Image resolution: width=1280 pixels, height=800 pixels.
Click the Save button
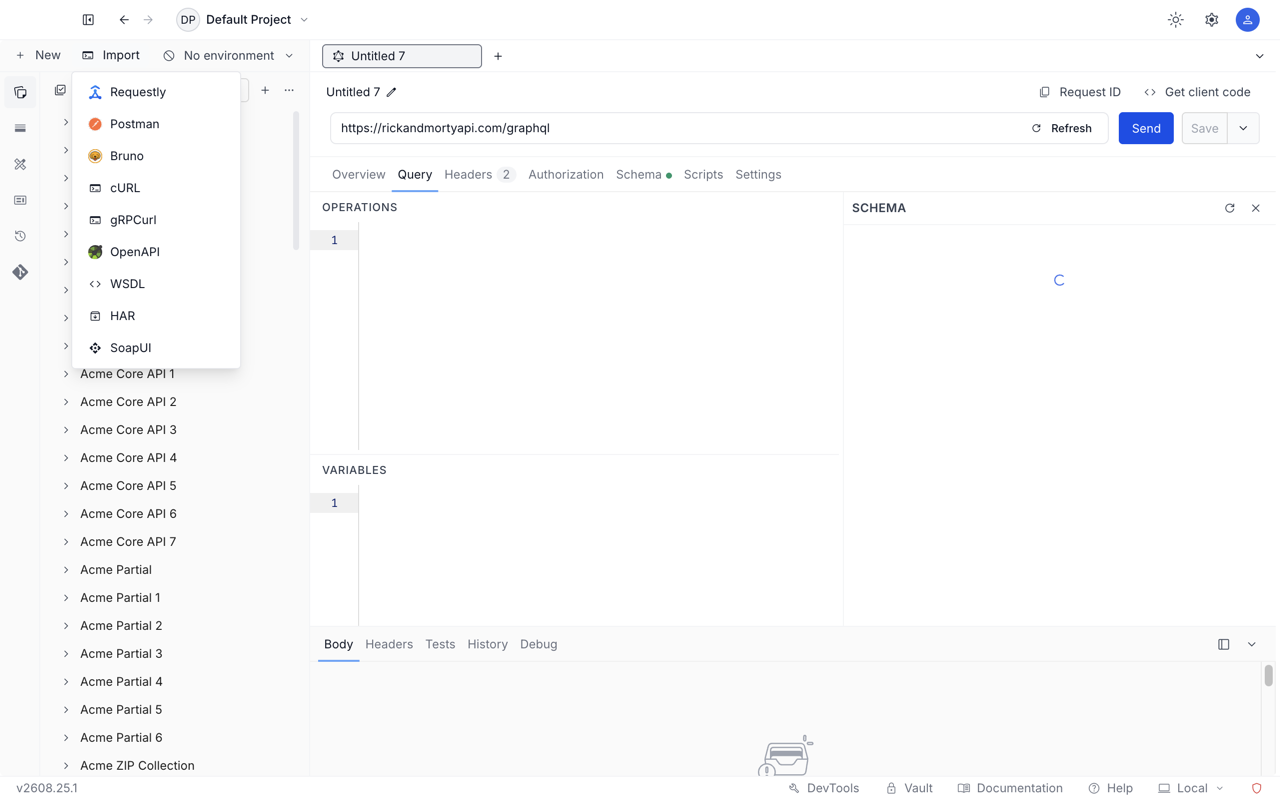(1204, 128)
